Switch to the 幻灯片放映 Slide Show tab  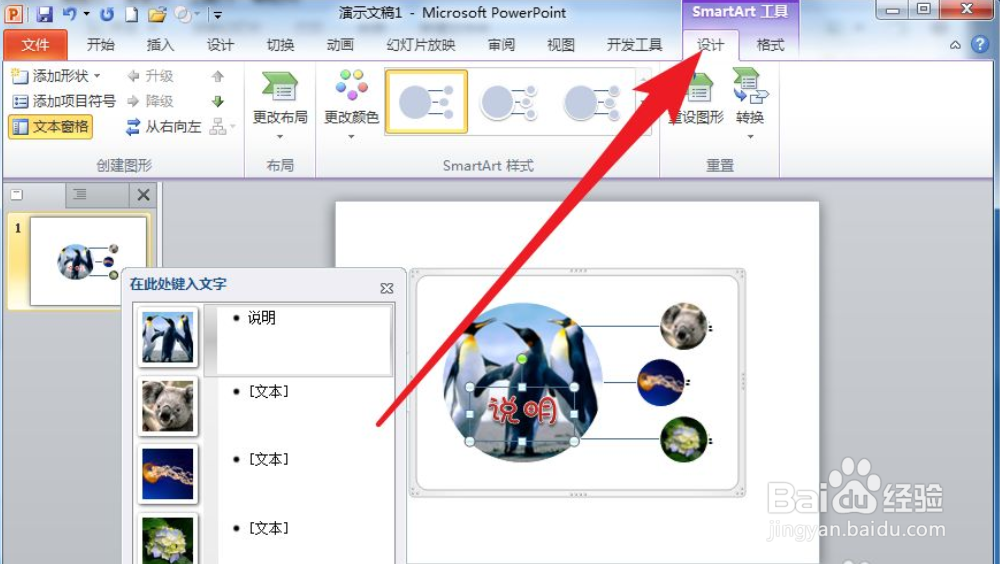click(421, 45)
